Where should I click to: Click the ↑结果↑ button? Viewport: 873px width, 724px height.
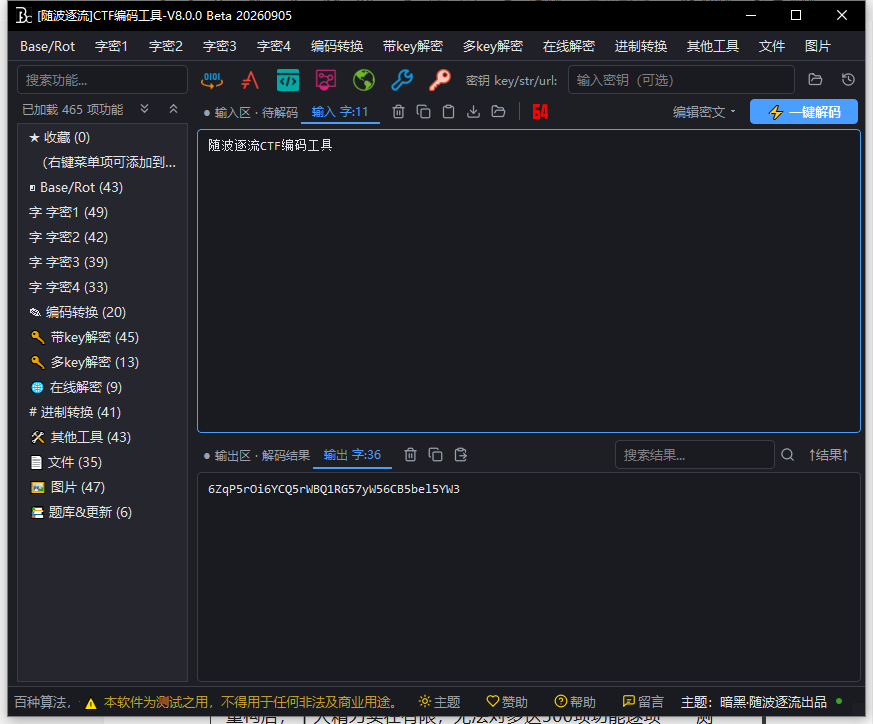[x=828, y=455]
